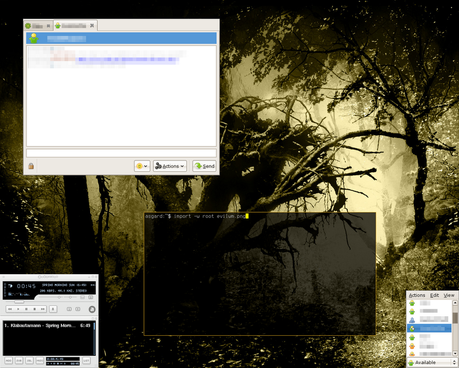Select the Klabautamann Spring Morning playlist entry

48,325
